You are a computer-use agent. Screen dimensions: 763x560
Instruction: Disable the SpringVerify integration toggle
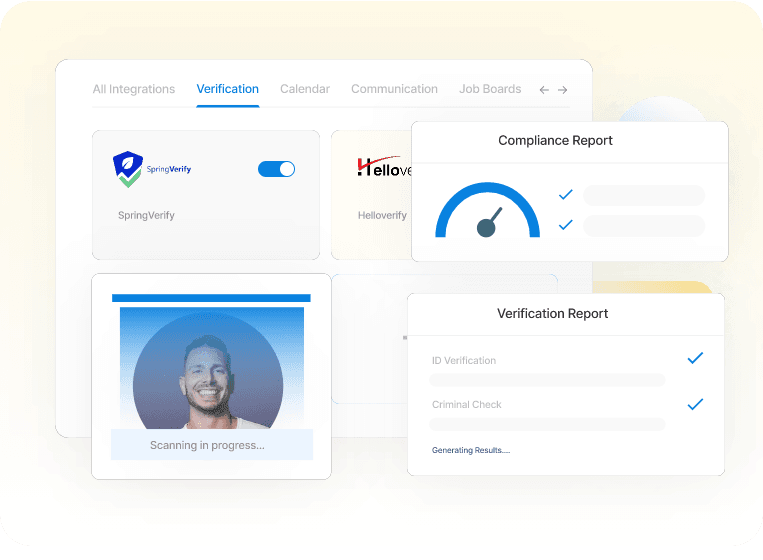pyautogui.click(x=277, y=169)
